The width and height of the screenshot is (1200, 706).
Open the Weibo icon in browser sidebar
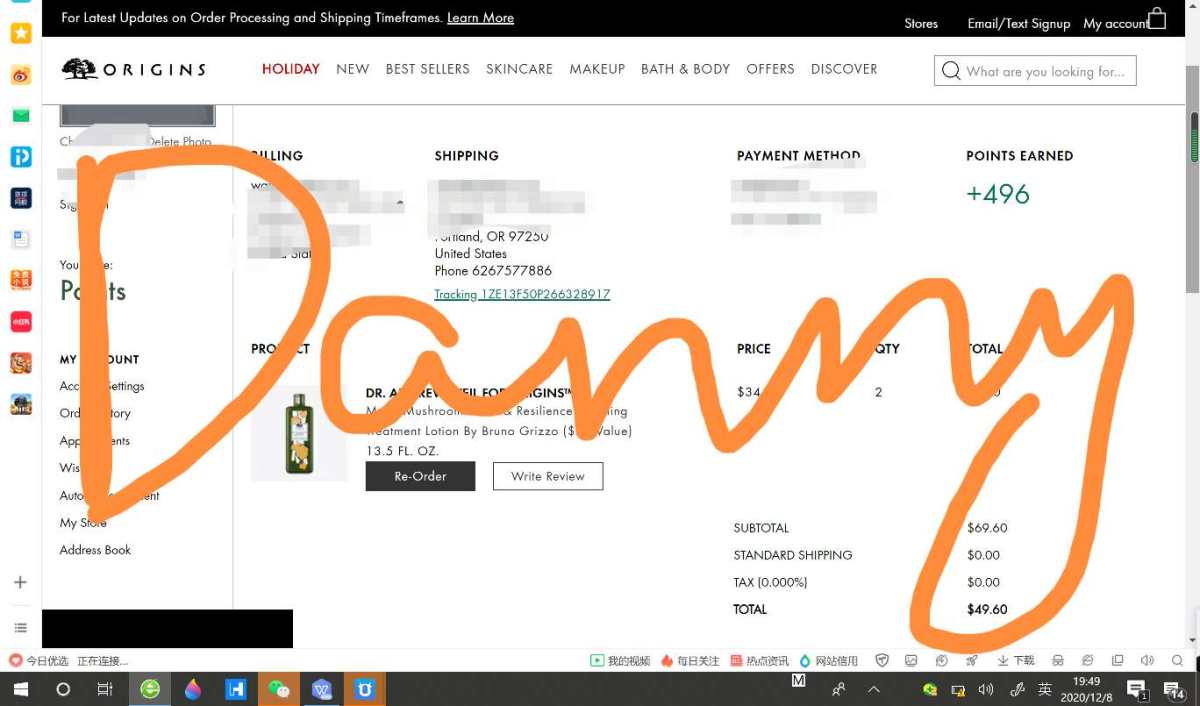21,75
